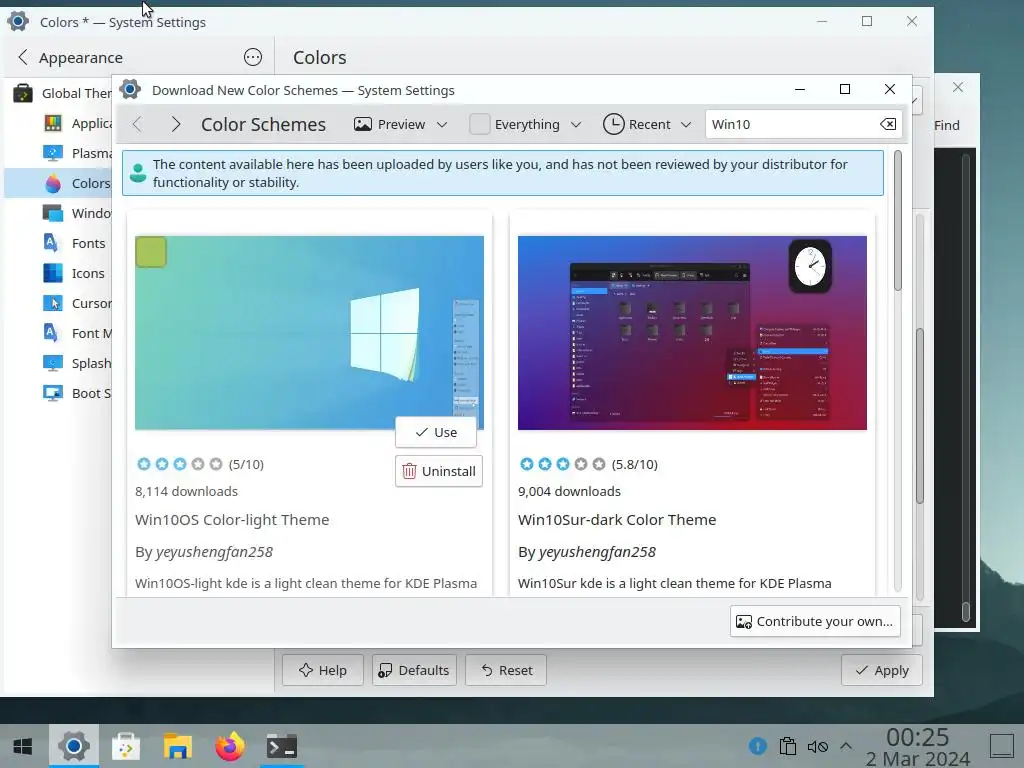The width and height of the screenshot is (1024, 768).
Task: Open Konsole terminal from taskbar
Action: (282, 746)
